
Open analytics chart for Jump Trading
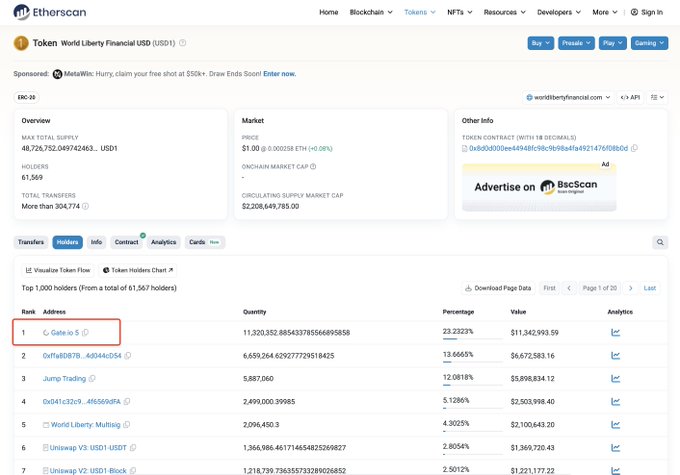click(x=615, y=378)
